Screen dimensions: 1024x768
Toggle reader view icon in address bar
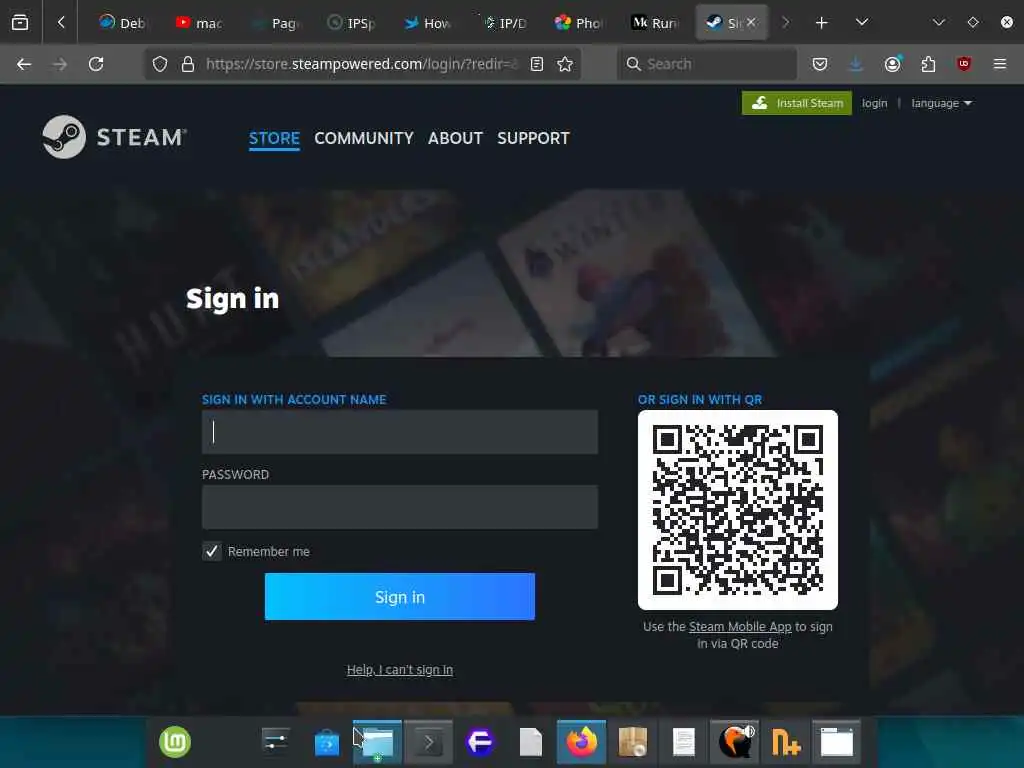click(x=537, y=64)
